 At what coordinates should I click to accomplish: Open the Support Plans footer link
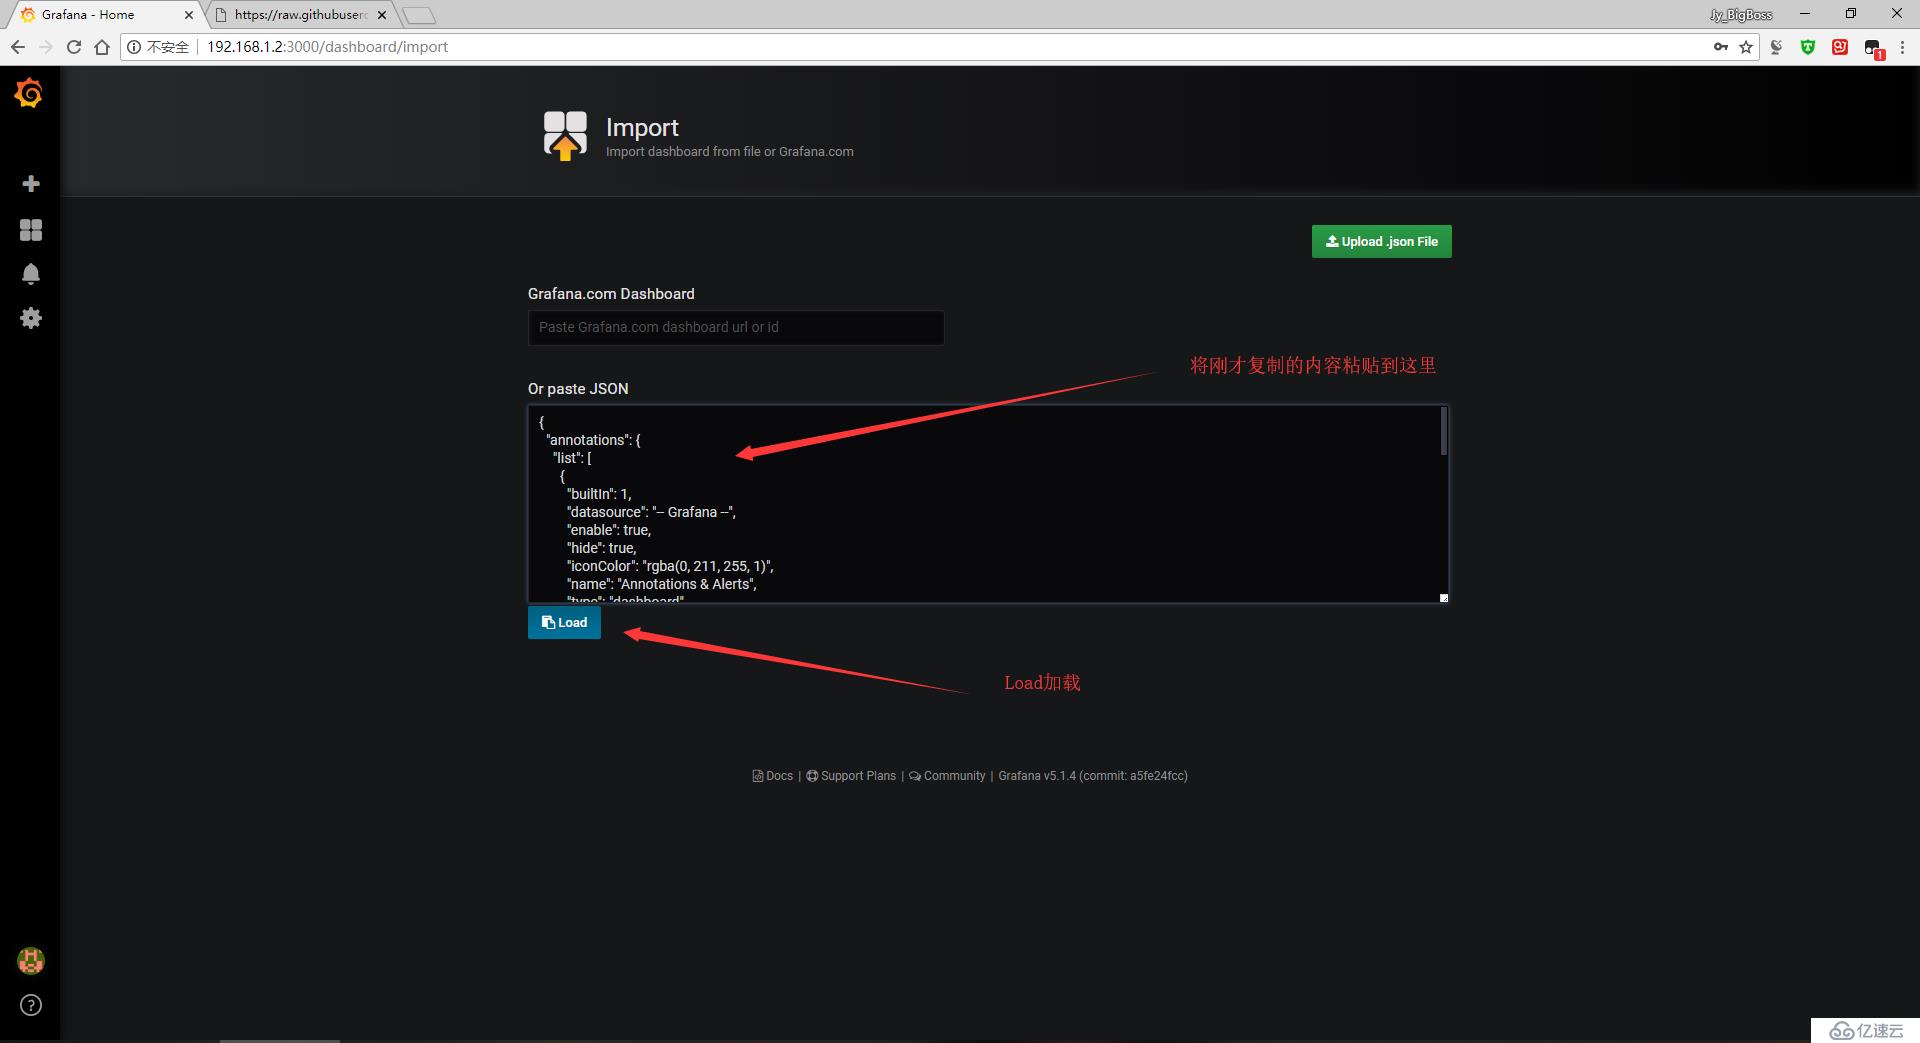click(x=851, y=776)
